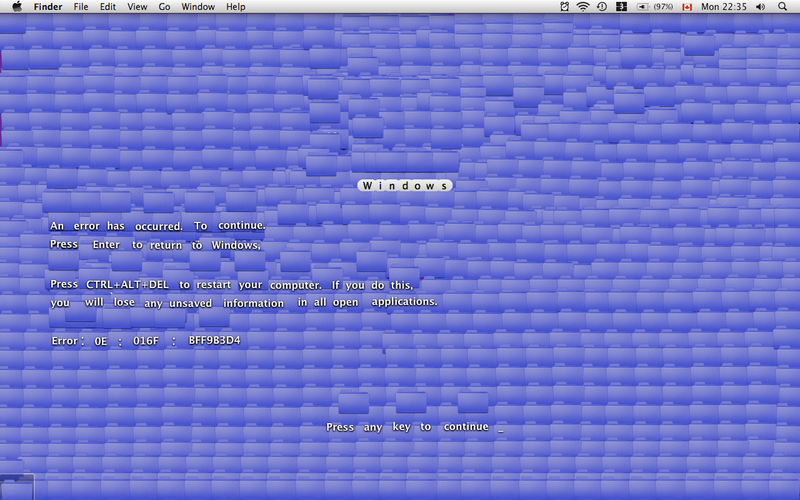Select the folder named "BFF9B3D4"
Screen dimensions: 800x500
point(214,340)
